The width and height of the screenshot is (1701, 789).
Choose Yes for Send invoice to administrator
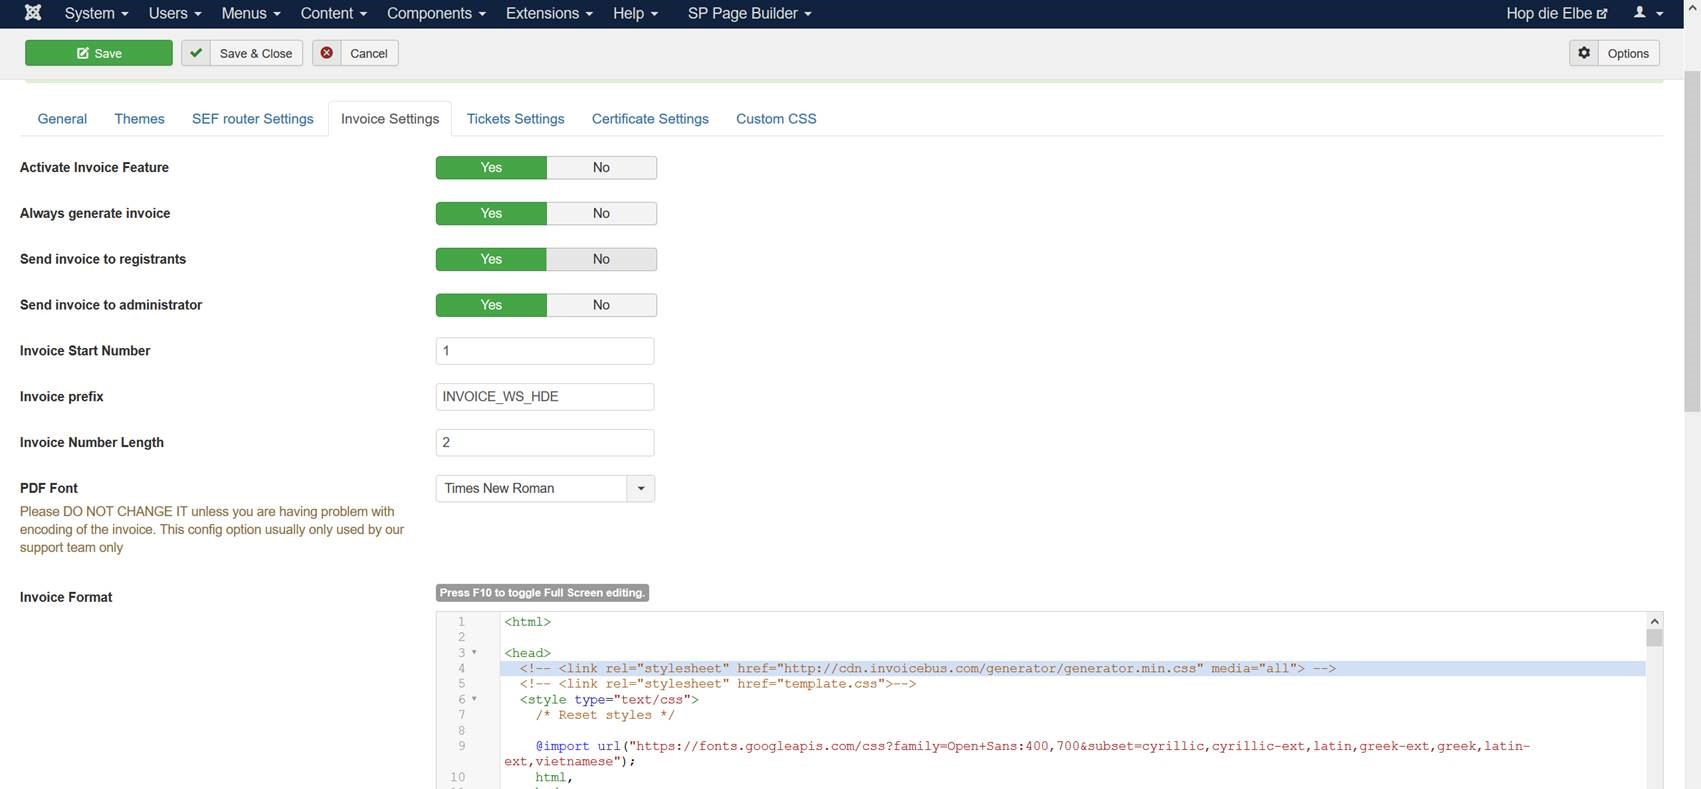[x=491, y=305]
